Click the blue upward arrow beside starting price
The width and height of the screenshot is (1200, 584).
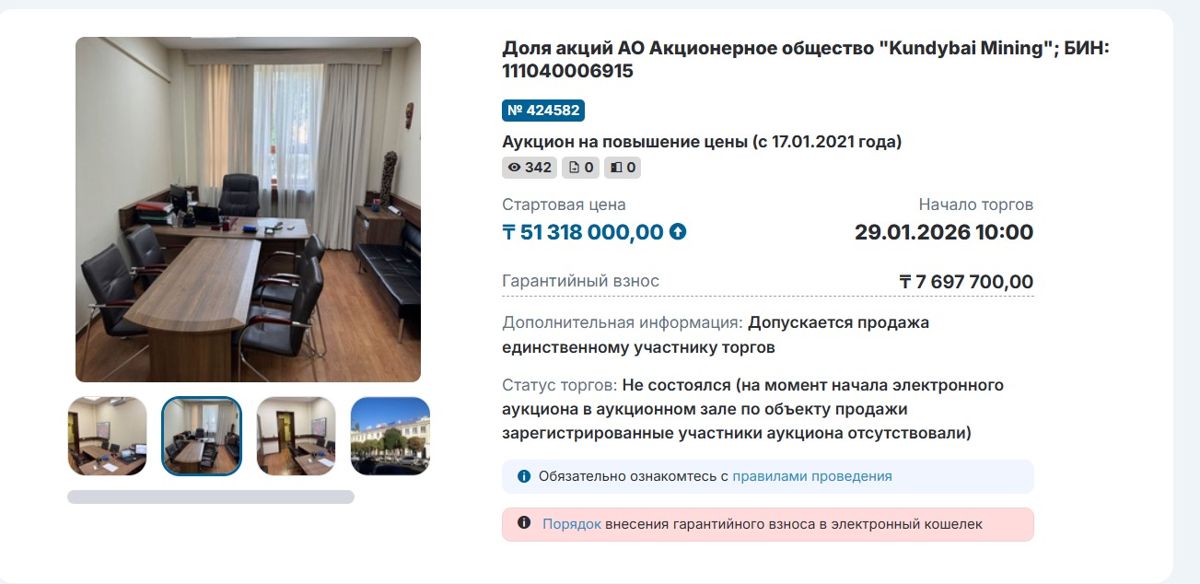tap(678, 230)
